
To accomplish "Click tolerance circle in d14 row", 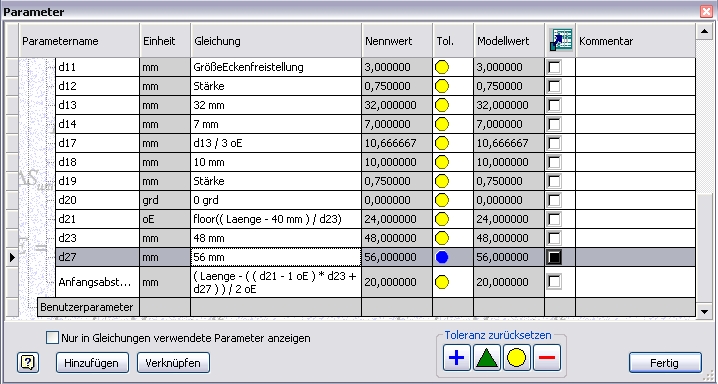I will 442,124.
